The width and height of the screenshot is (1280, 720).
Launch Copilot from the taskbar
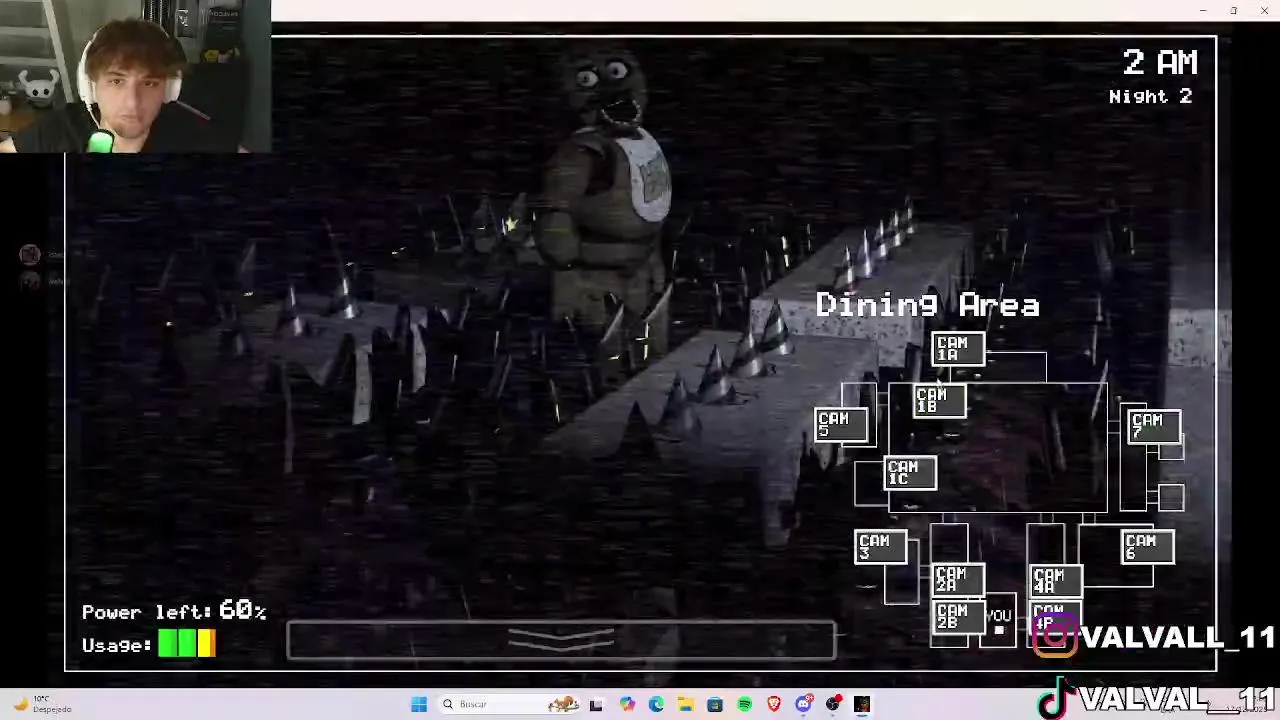tap(627, 704)
